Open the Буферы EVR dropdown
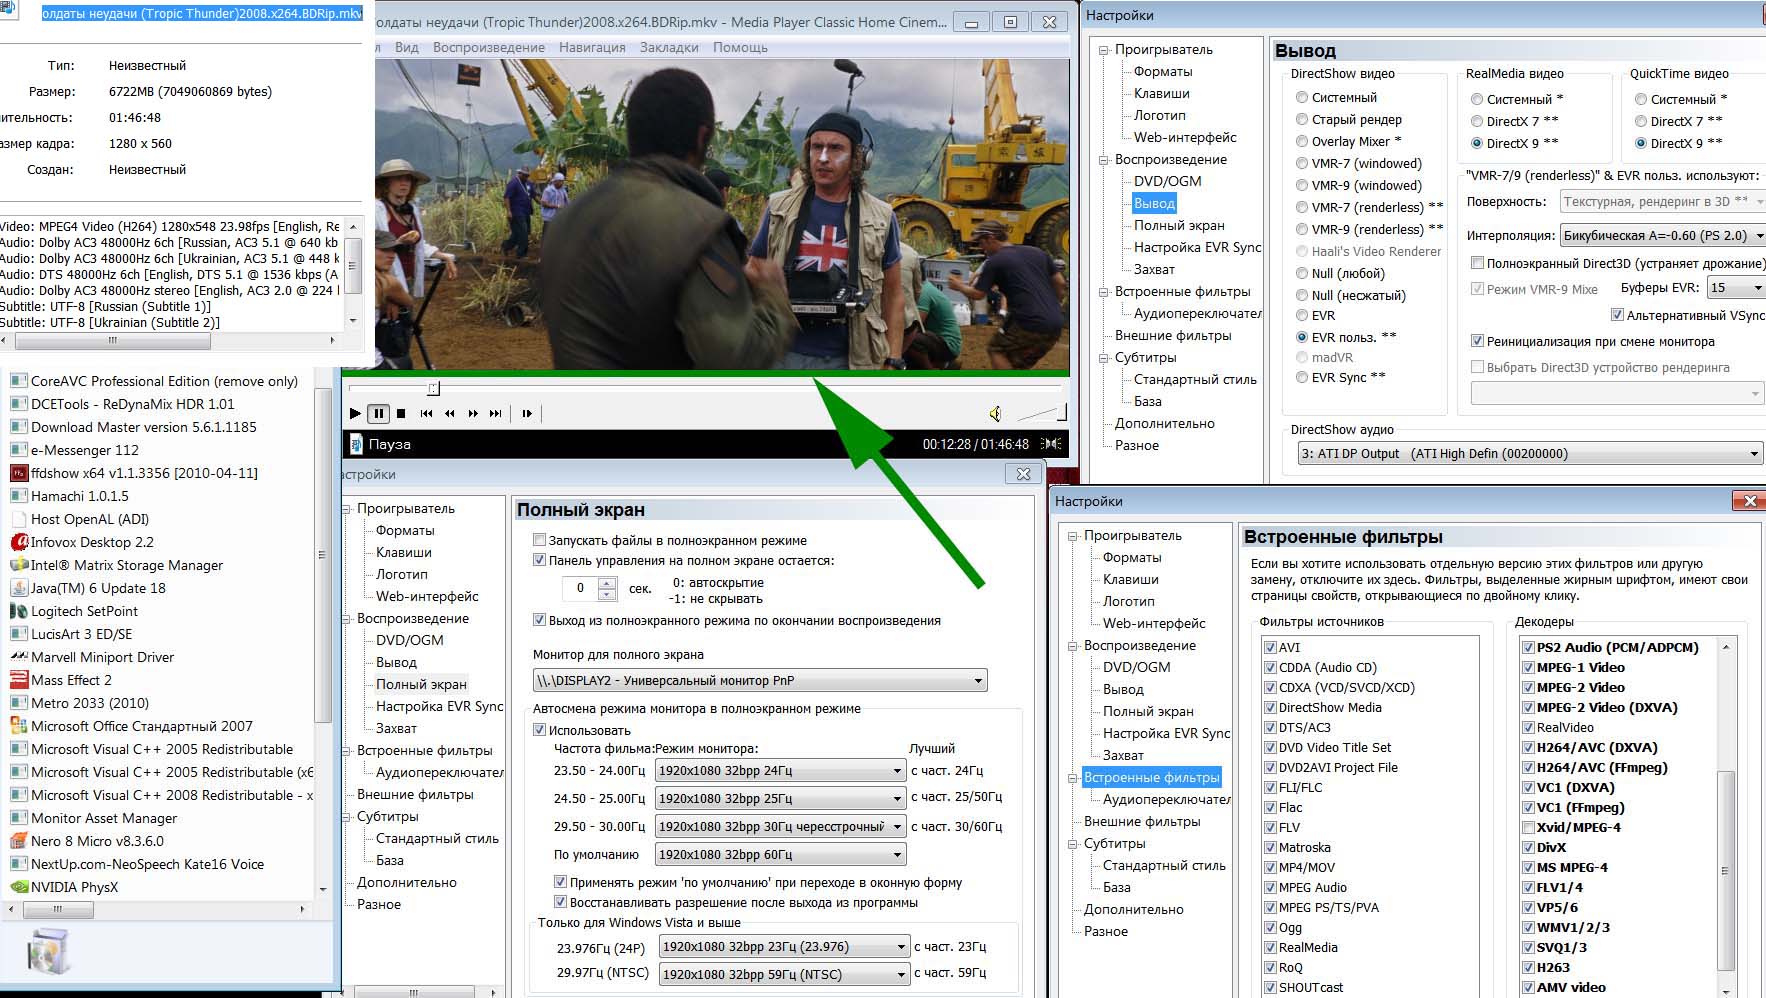The height and width of the screenshot is (998, 1766). [x=1736, y=287]
